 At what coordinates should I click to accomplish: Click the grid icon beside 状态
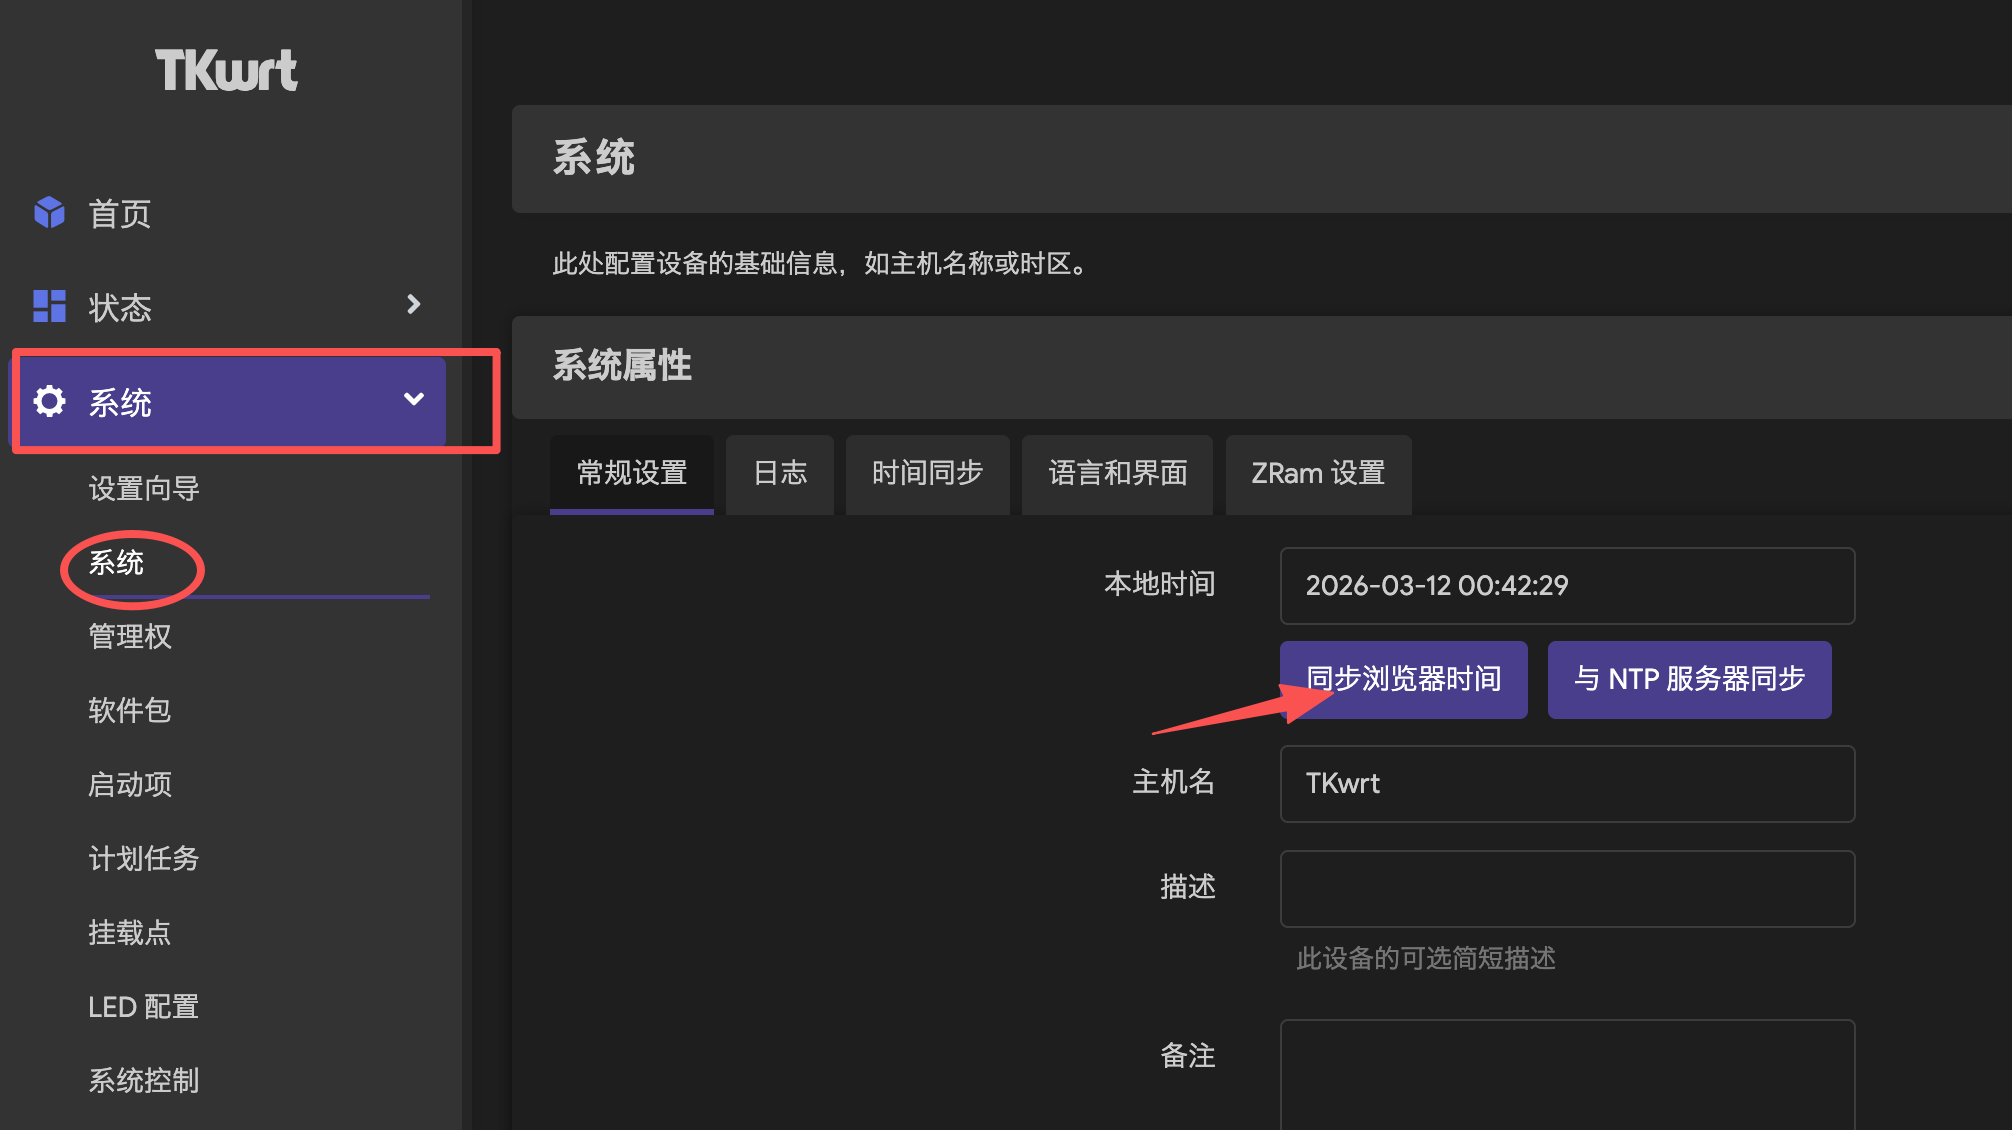click(x=49, y=306)
